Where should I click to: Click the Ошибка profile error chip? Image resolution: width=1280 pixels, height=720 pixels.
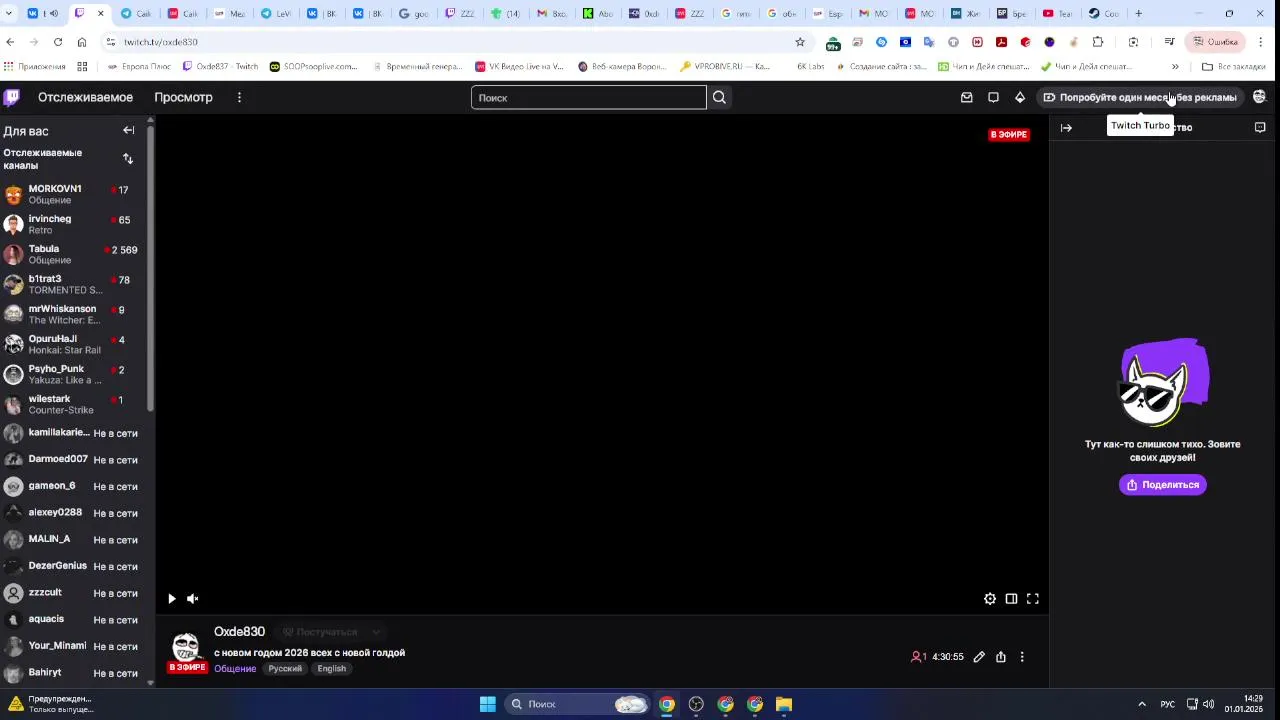[1216, 42]
